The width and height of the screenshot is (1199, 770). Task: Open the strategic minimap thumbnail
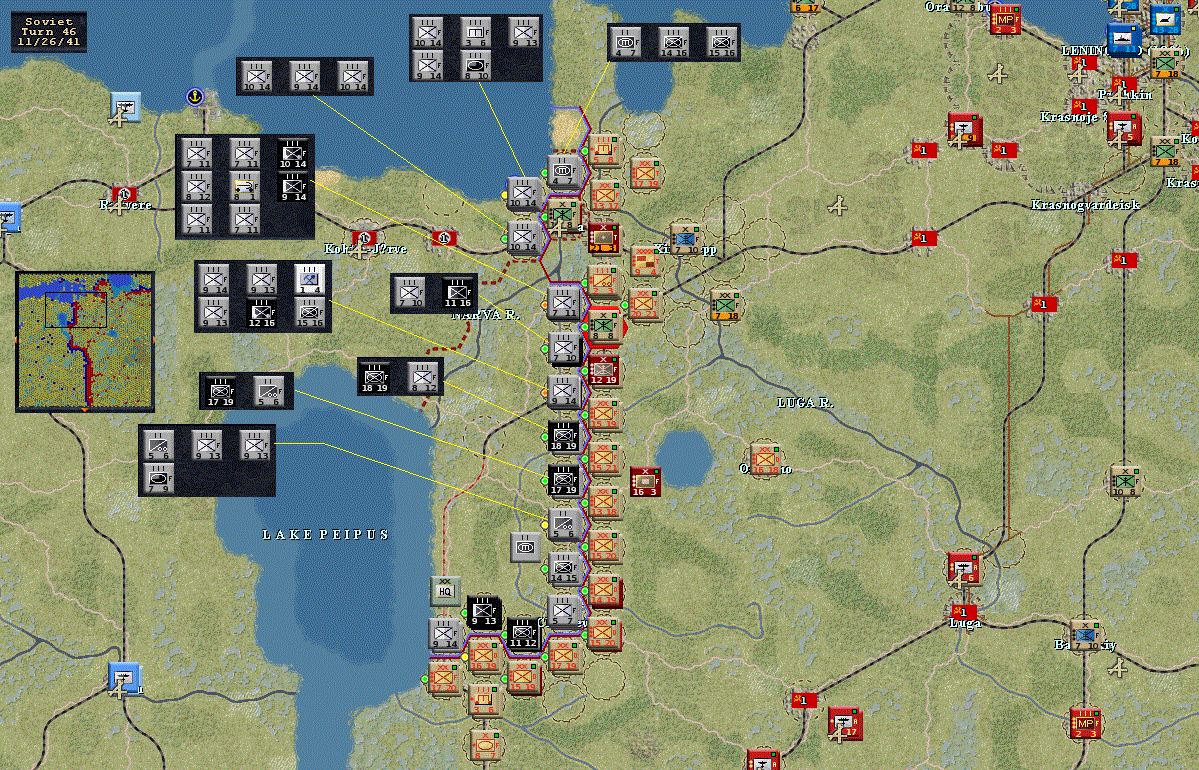[85, 342]
